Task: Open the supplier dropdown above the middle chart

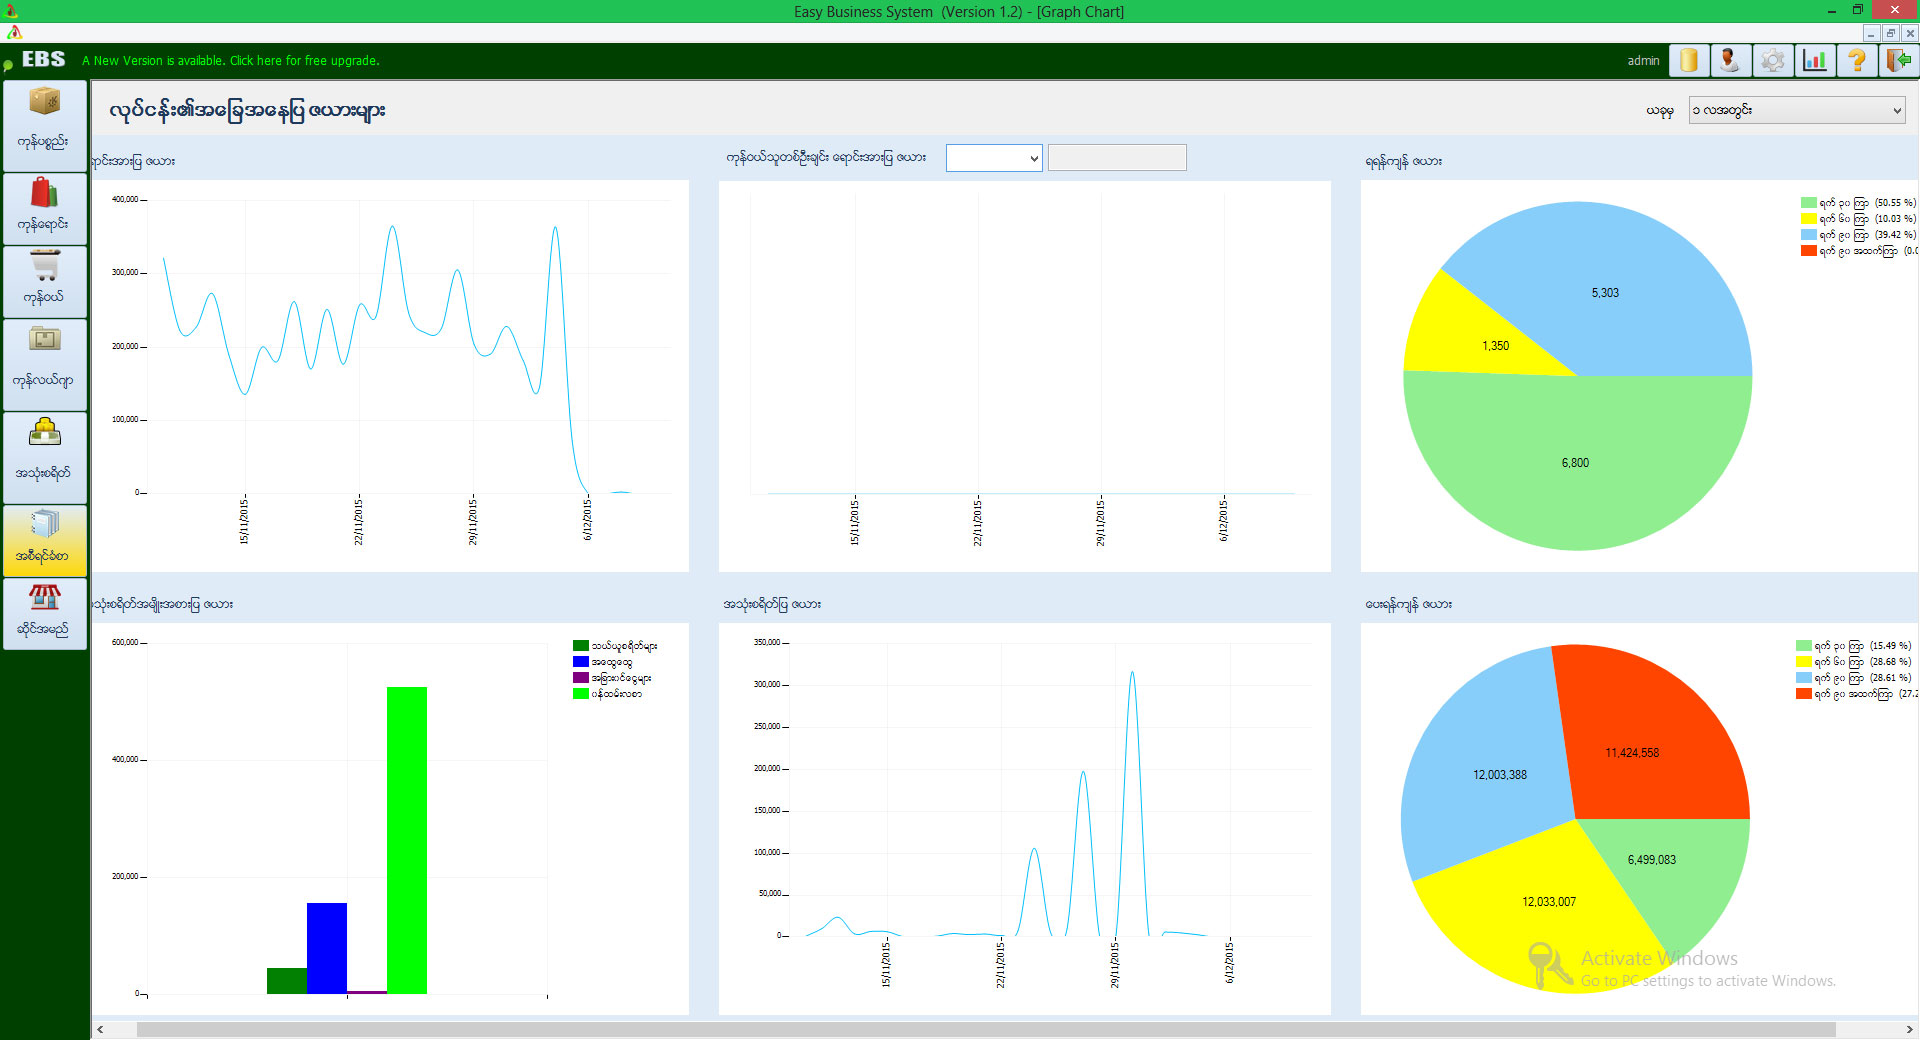Action: (994, 158)
